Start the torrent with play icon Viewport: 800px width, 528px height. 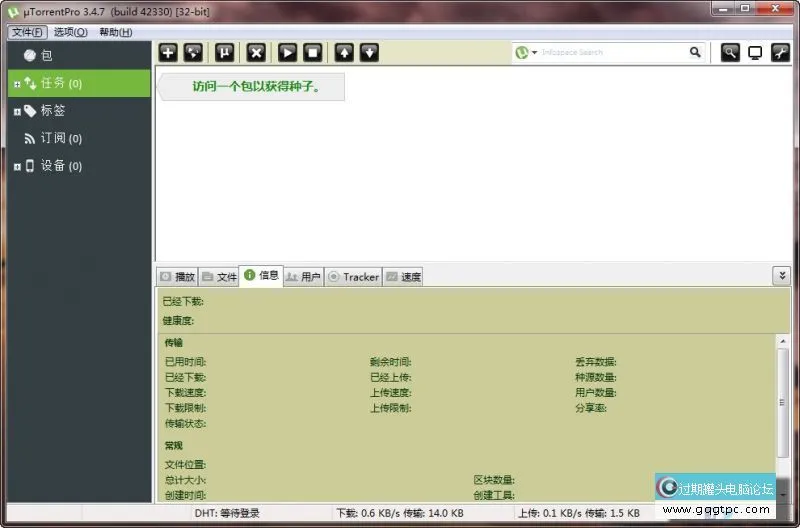[x=287, y=52]
